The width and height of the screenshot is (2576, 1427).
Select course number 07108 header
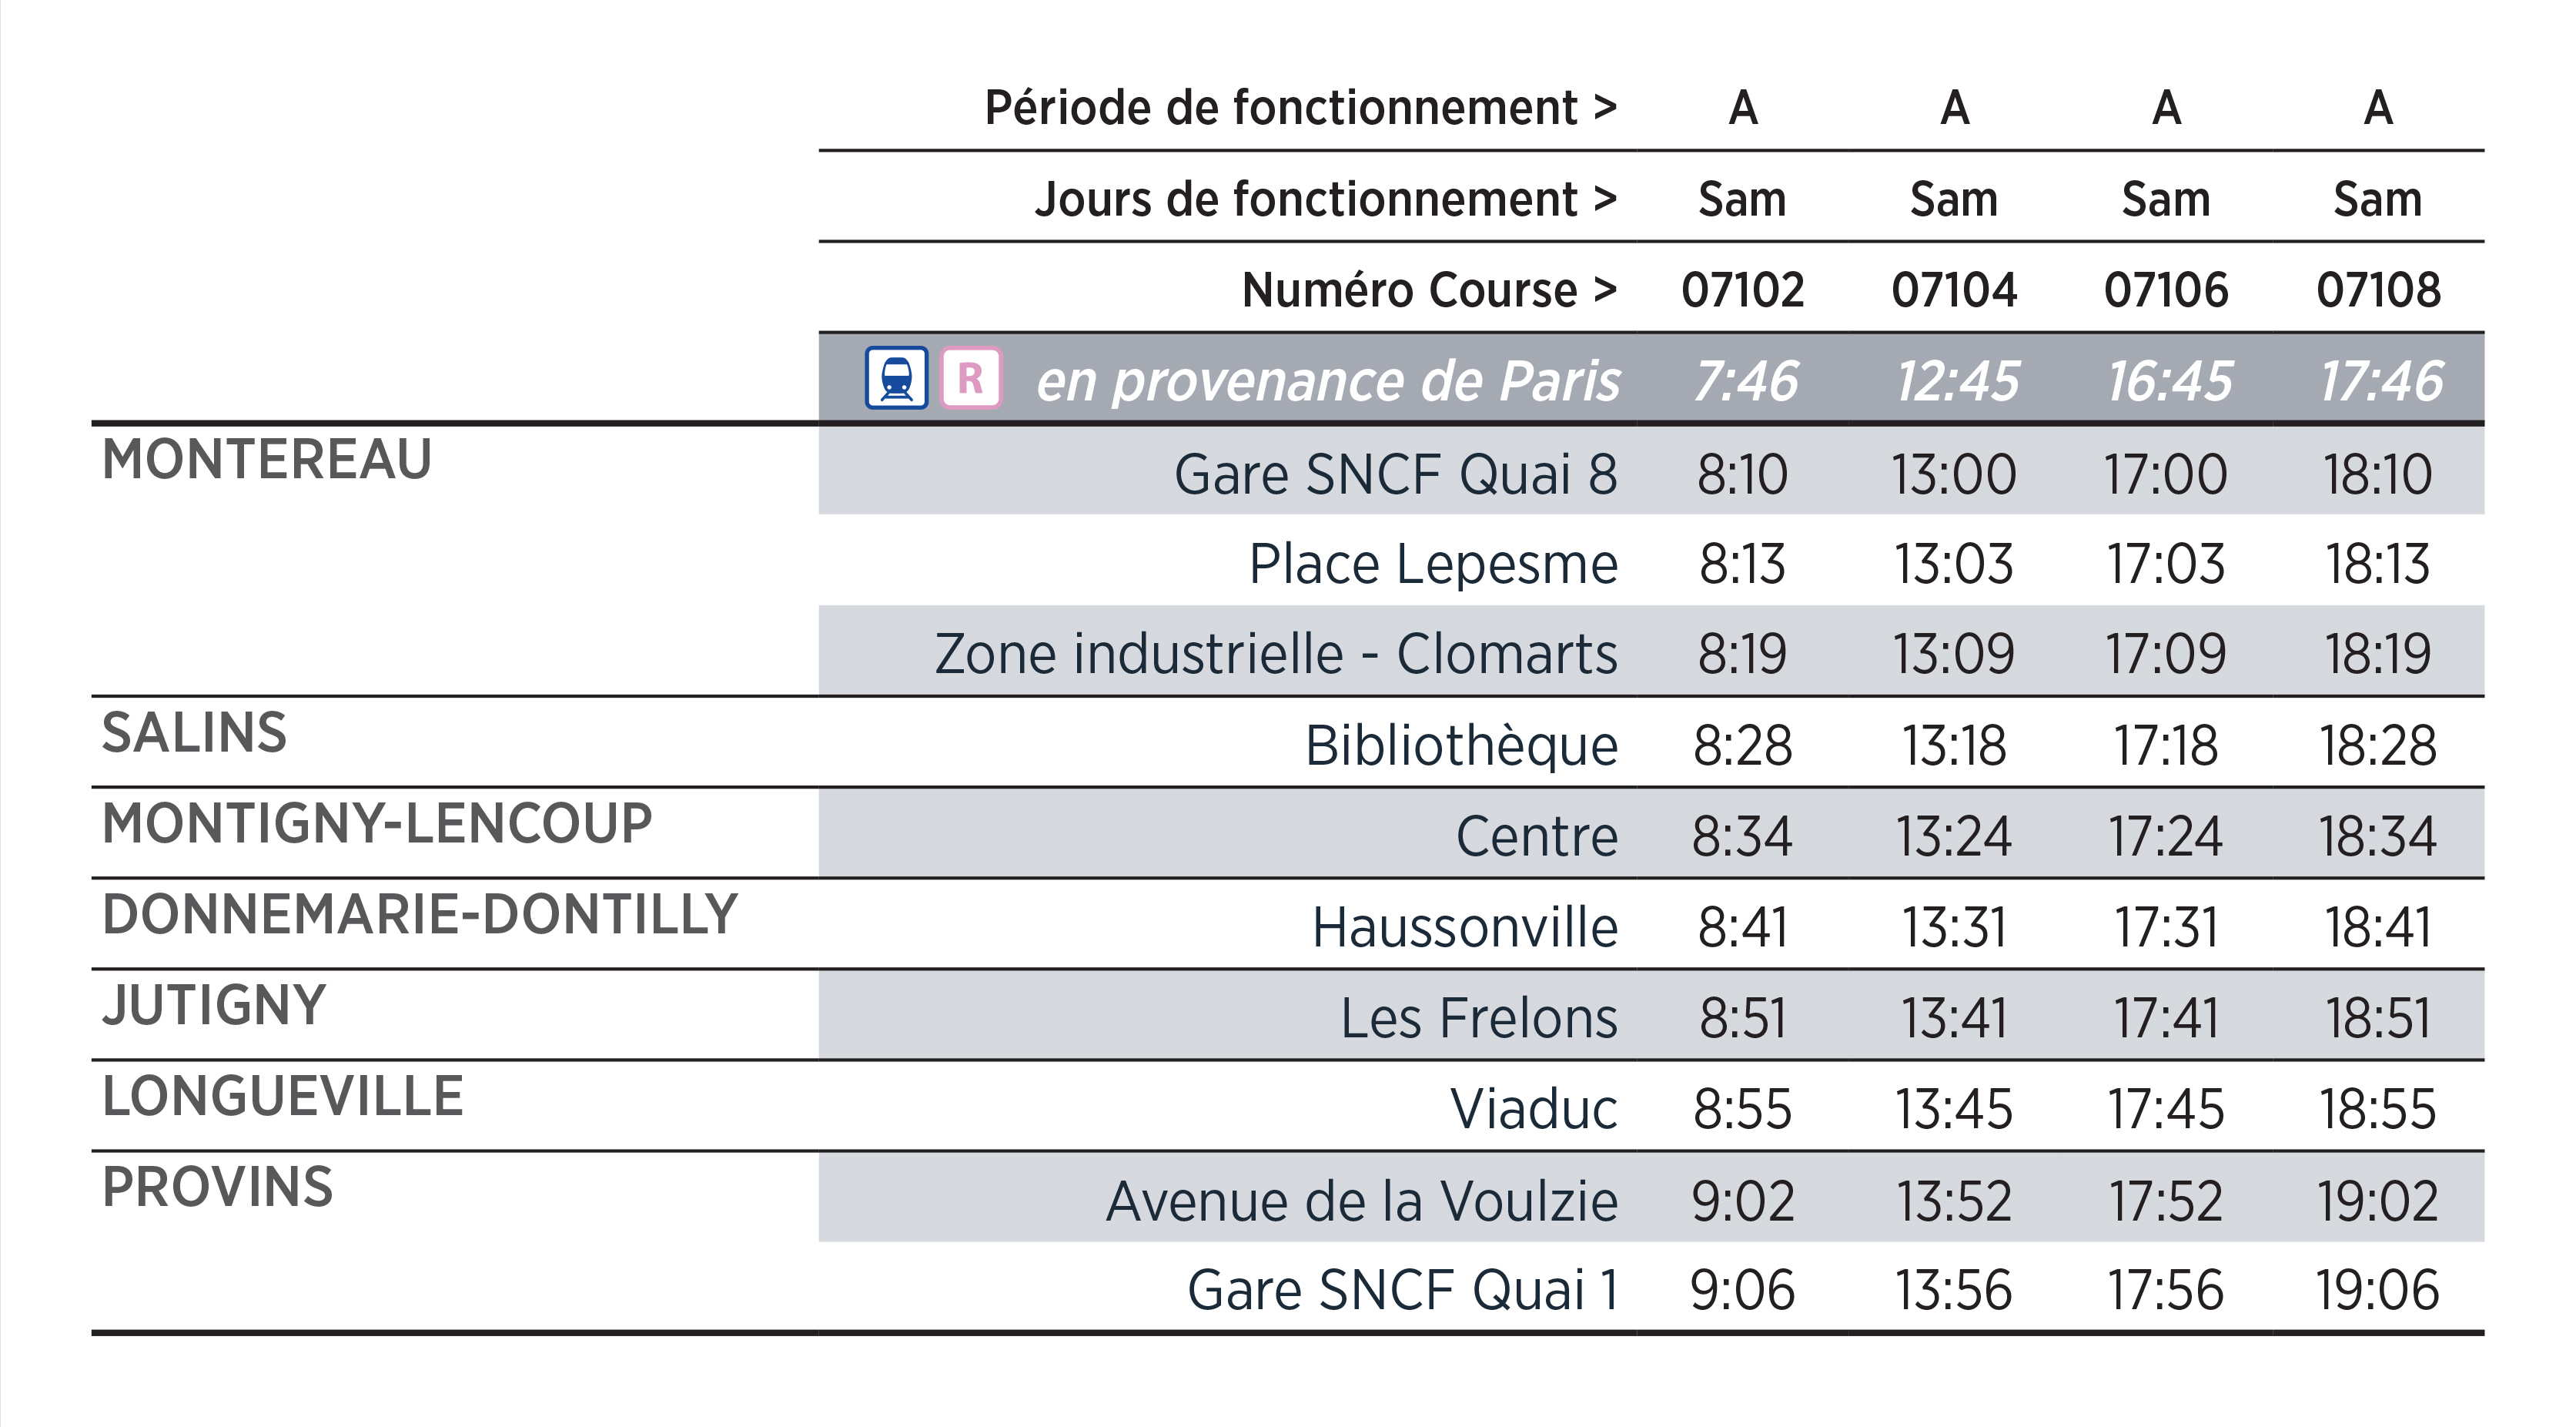(2378, 290)
